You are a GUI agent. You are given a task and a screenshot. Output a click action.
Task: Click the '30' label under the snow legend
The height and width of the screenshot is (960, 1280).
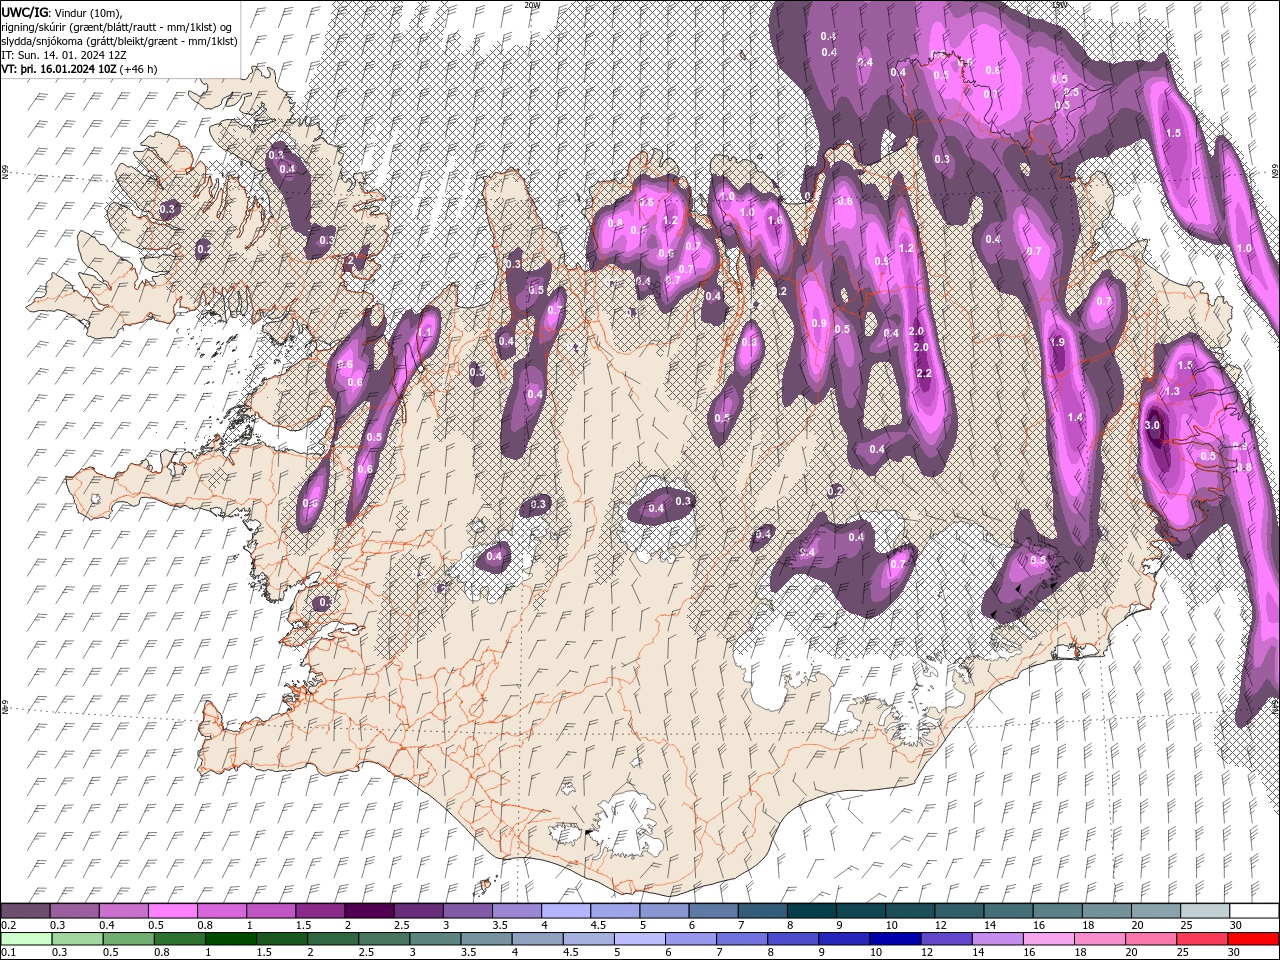pyautogui.click(x=1238, y=925)
